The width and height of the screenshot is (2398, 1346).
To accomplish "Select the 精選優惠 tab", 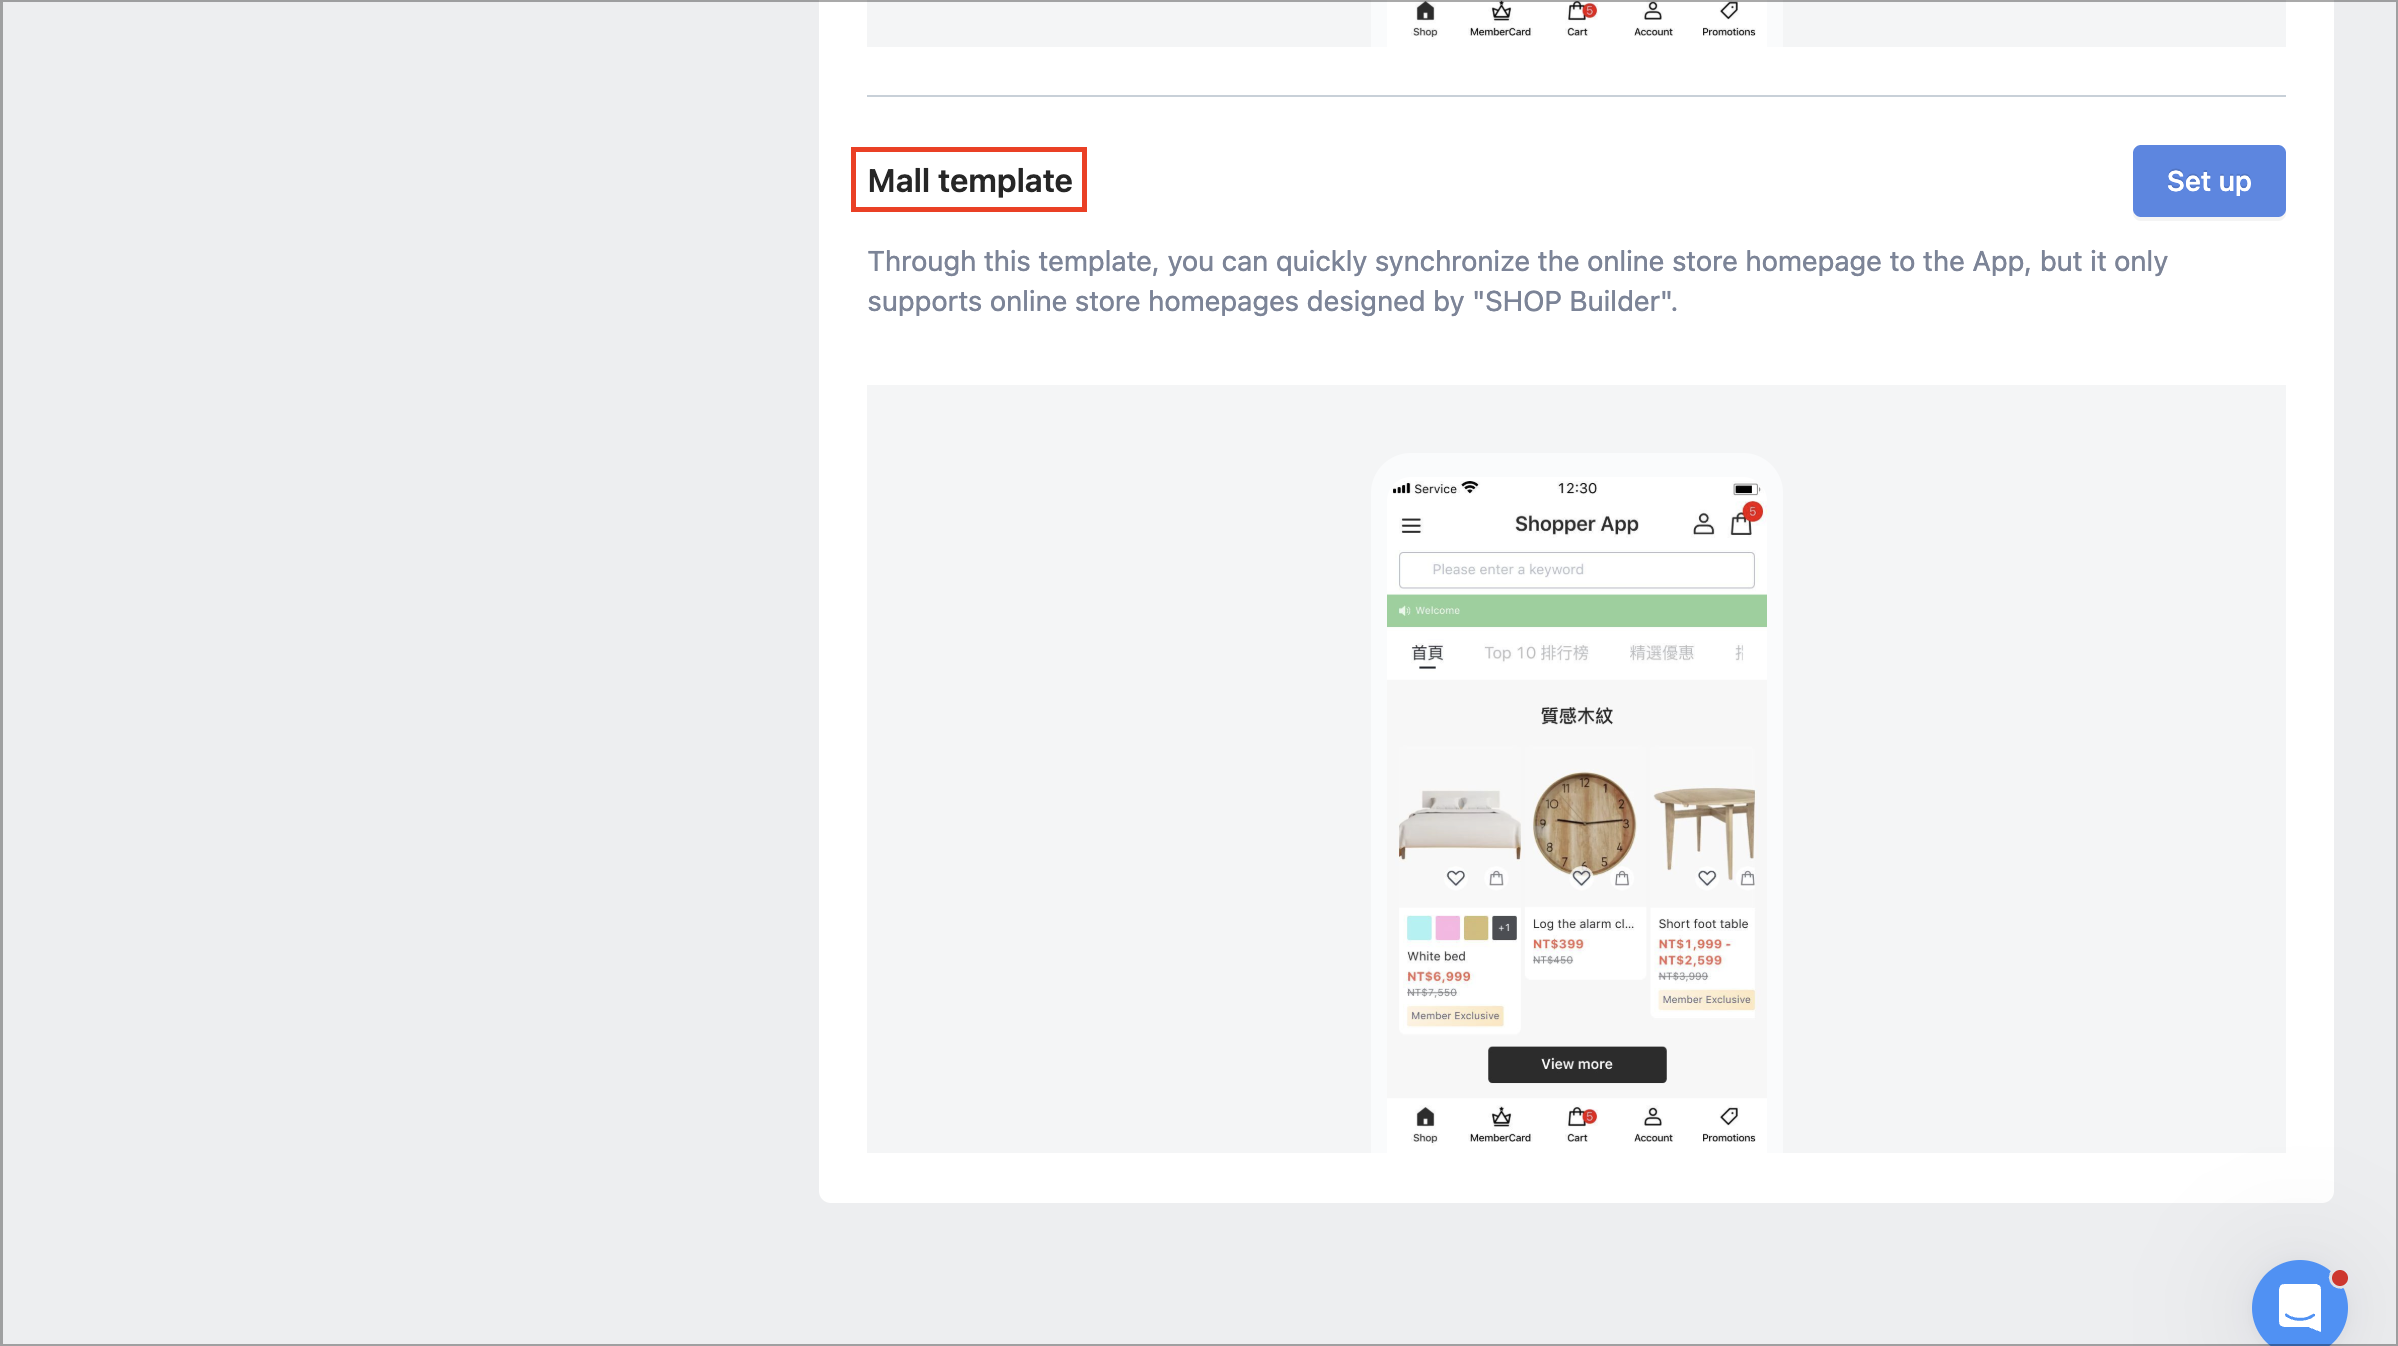I will (1661, 653).
